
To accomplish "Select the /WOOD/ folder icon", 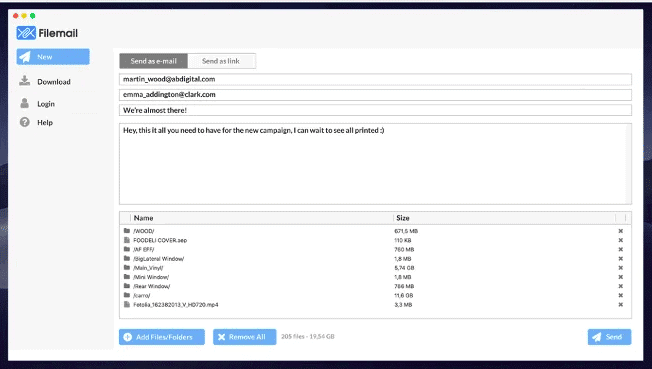I will tap(127, 230).
